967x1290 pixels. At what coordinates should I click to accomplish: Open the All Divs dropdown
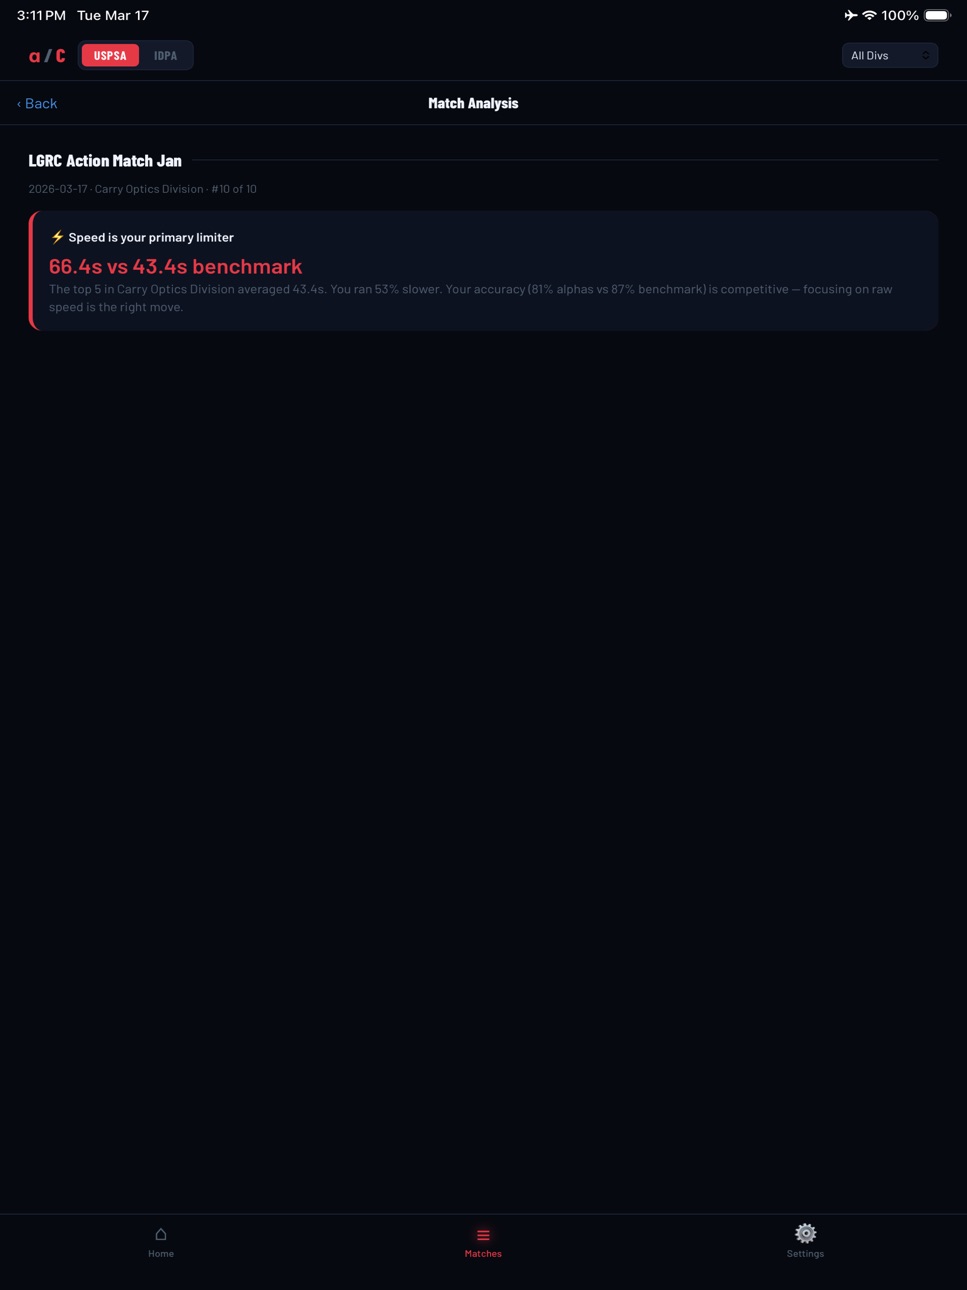pos(890,56)
